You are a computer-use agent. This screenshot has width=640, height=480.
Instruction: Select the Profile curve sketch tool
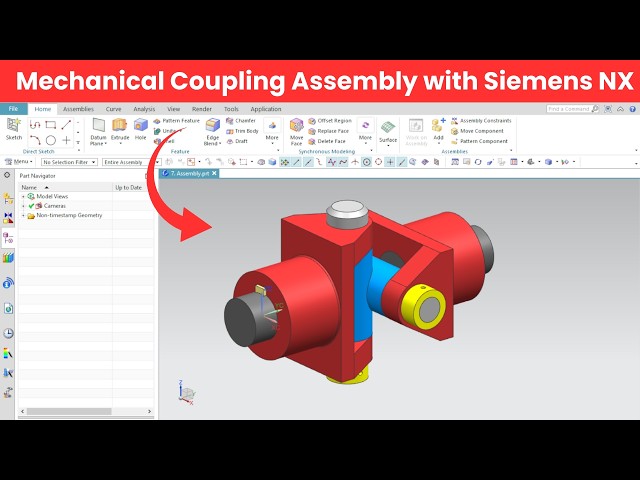(35, 125)
